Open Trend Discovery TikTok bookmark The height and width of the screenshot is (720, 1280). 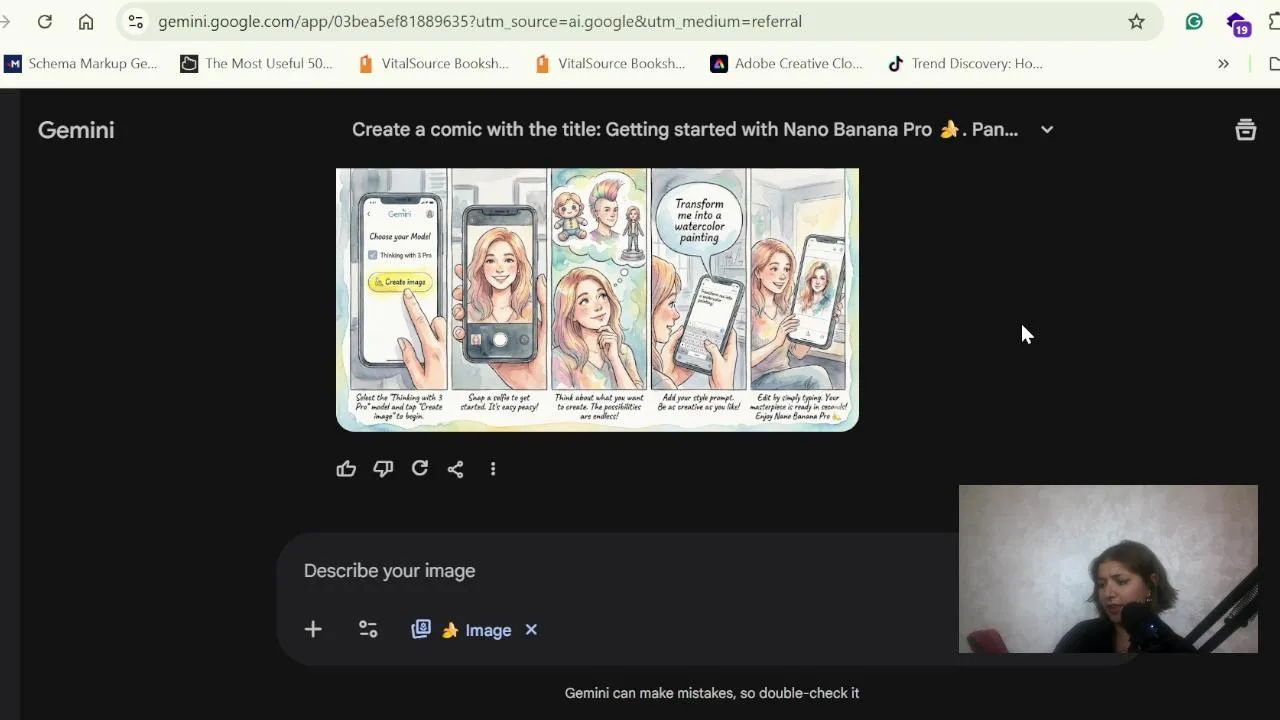[965, 63]
